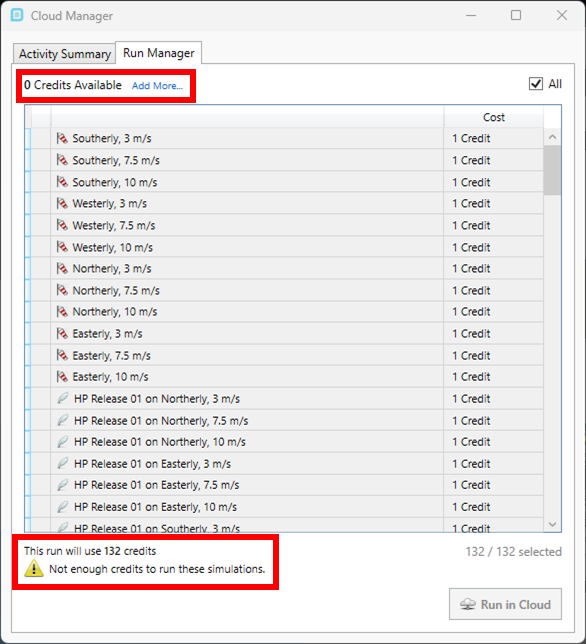Switch to the Activity Summary tab
Image resolution: width=586 pixels, height=644 pixels.
[64, 54]
